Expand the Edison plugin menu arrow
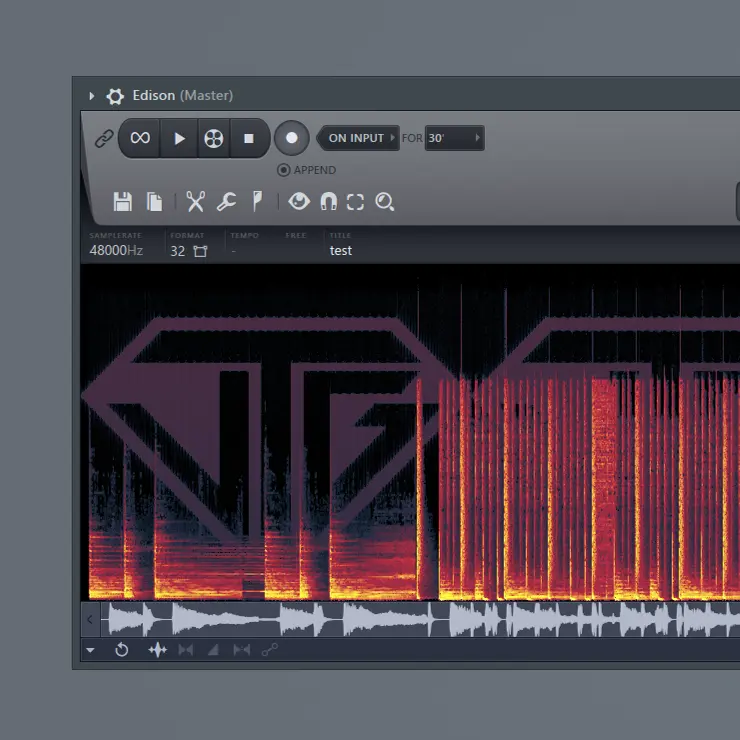The height and width of the screenshot is (740, 740). (92, 96)
